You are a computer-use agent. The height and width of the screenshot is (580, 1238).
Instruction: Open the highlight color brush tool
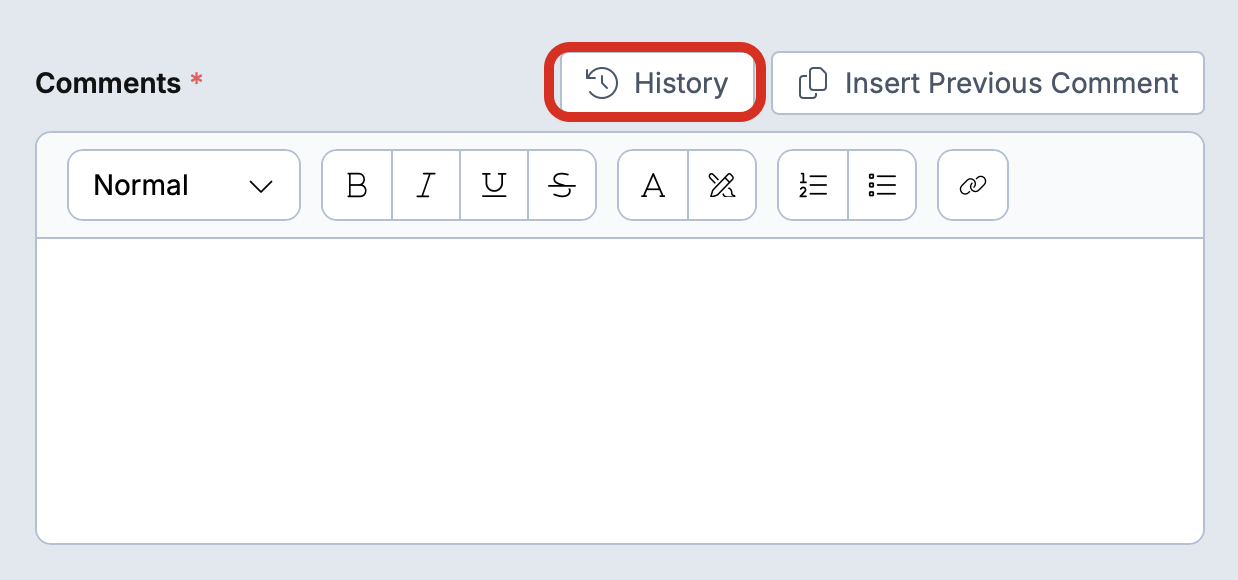click(x=722, y=185)
